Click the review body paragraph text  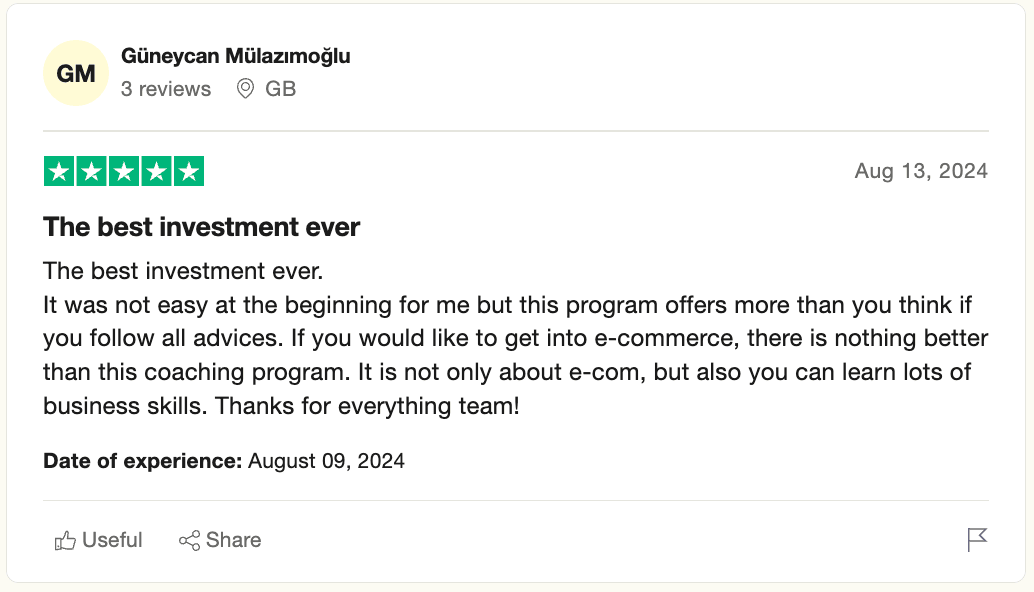[507, 338]
